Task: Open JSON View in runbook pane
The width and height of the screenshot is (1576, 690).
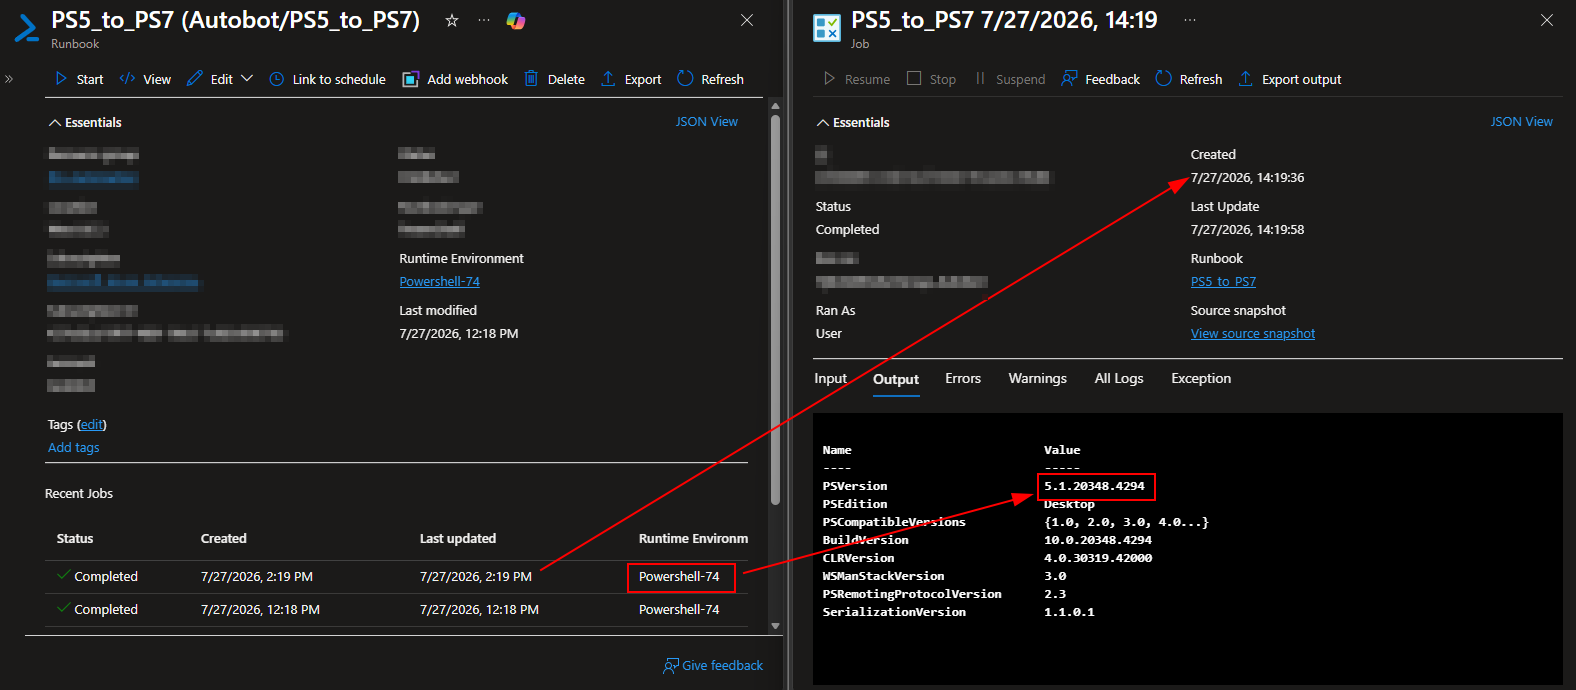Action: [x=707, y=121]
